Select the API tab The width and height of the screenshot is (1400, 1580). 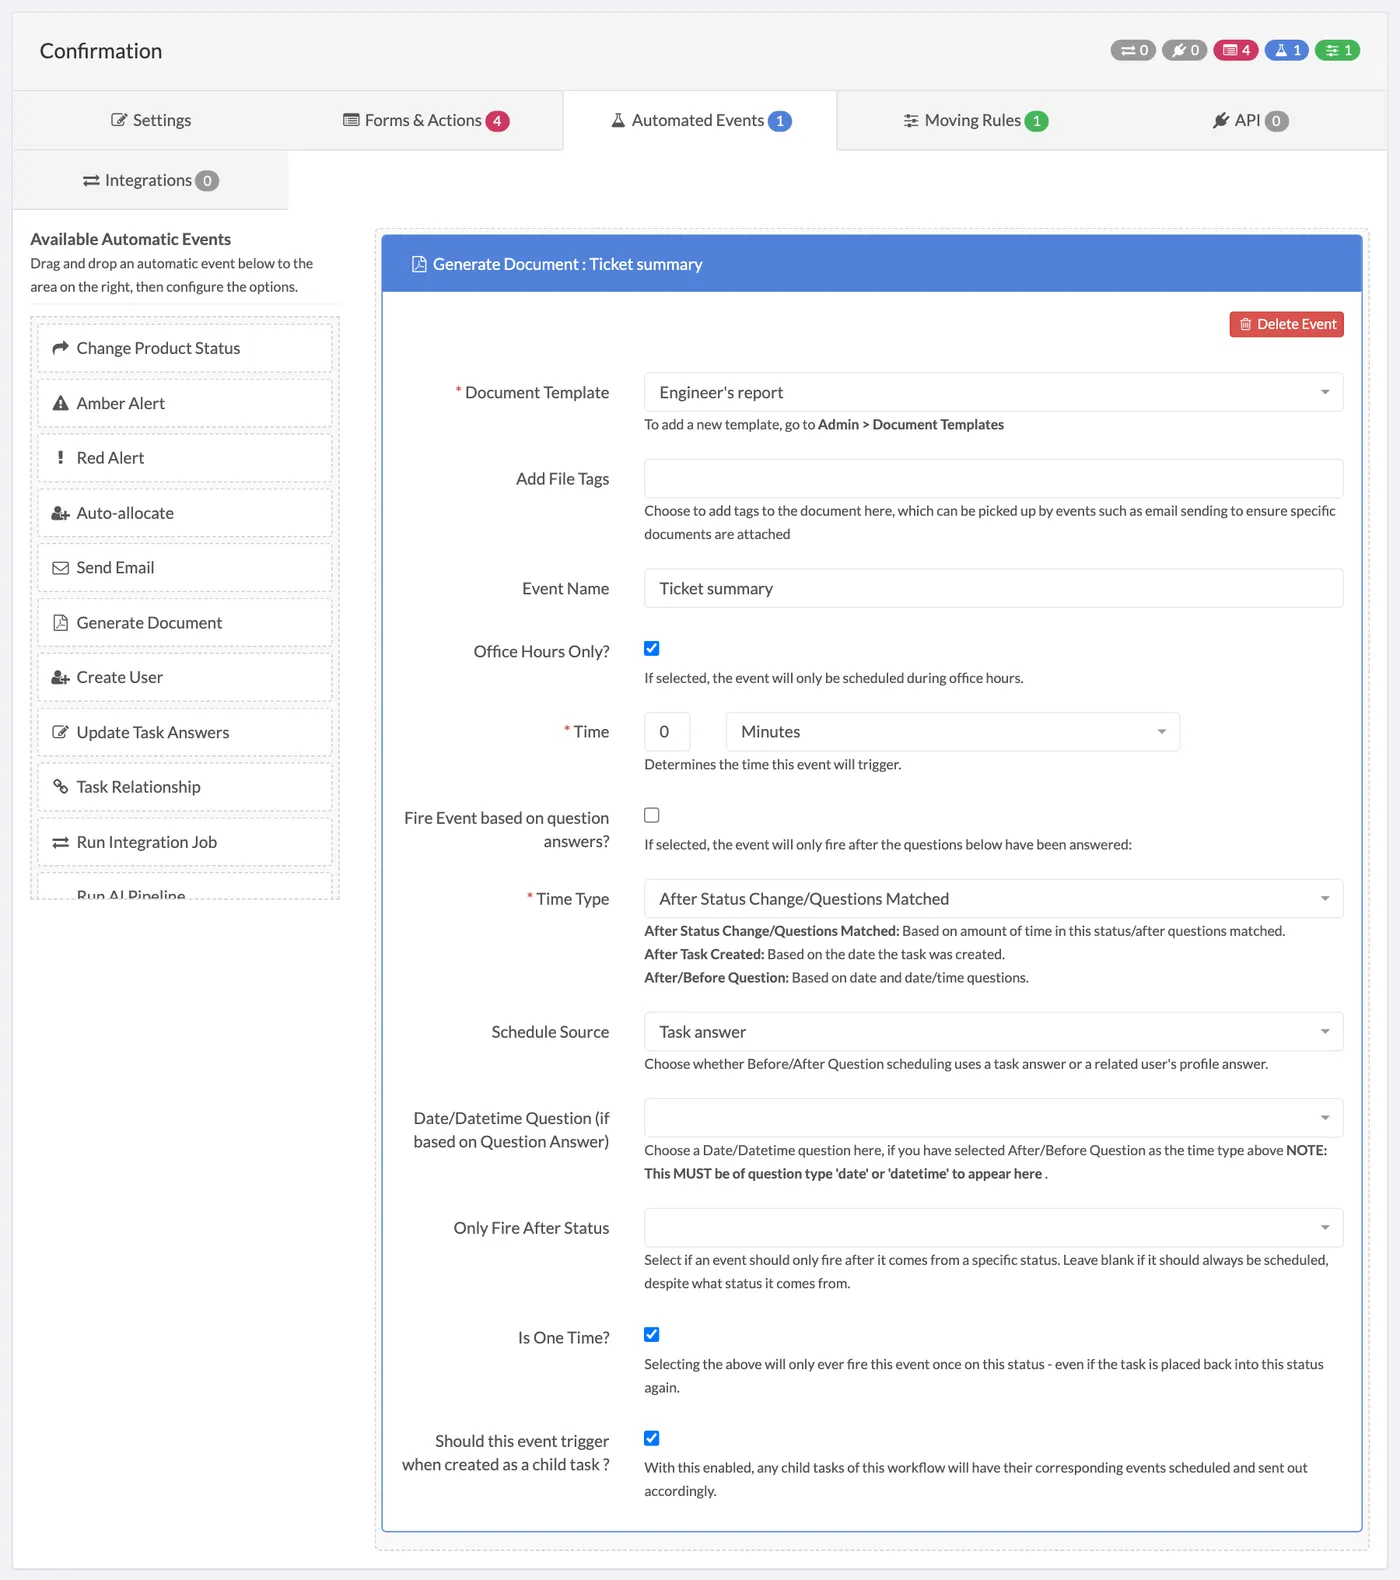click(1250, 120)
